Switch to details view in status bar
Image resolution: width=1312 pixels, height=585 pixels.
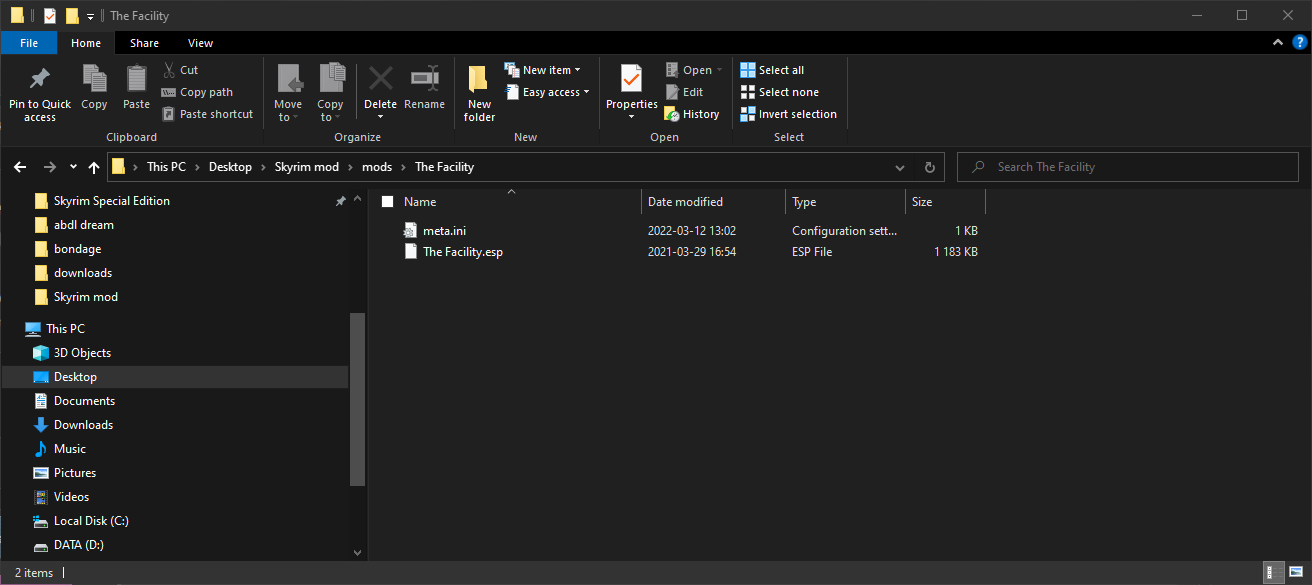click(x=1275, y=573)
